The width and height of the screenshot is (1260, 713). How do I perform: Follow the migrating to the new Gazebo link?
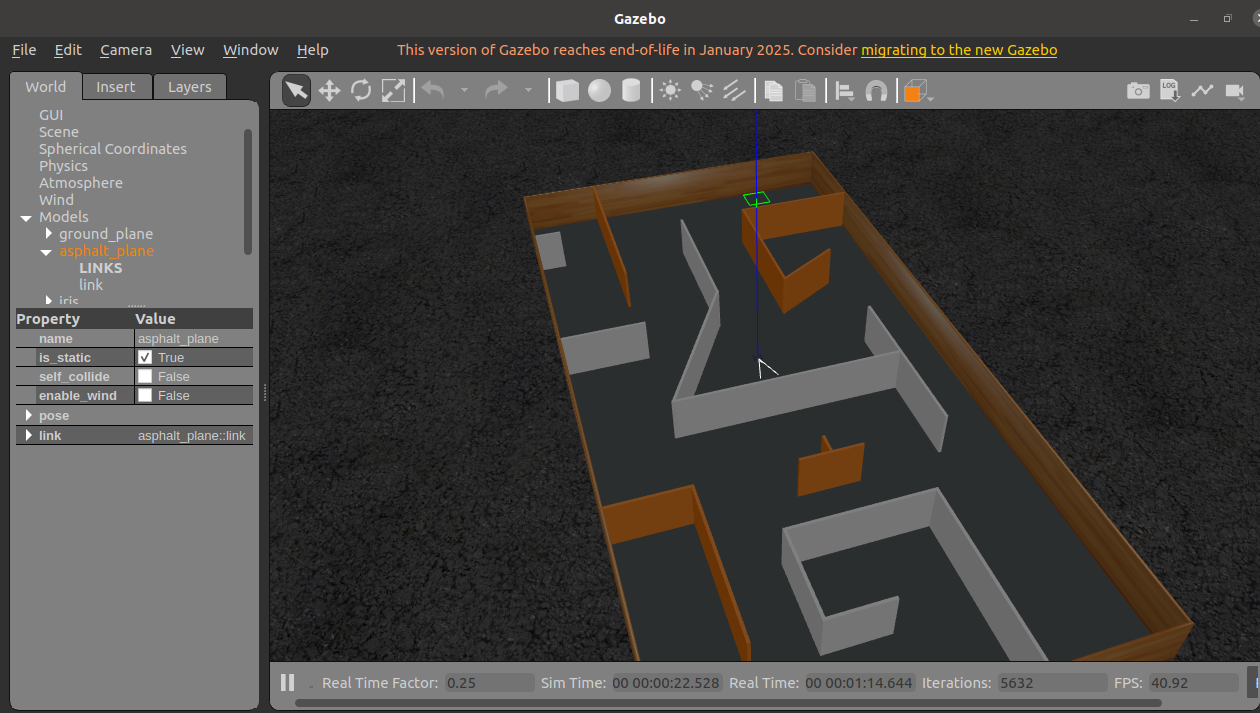point(959,50)
